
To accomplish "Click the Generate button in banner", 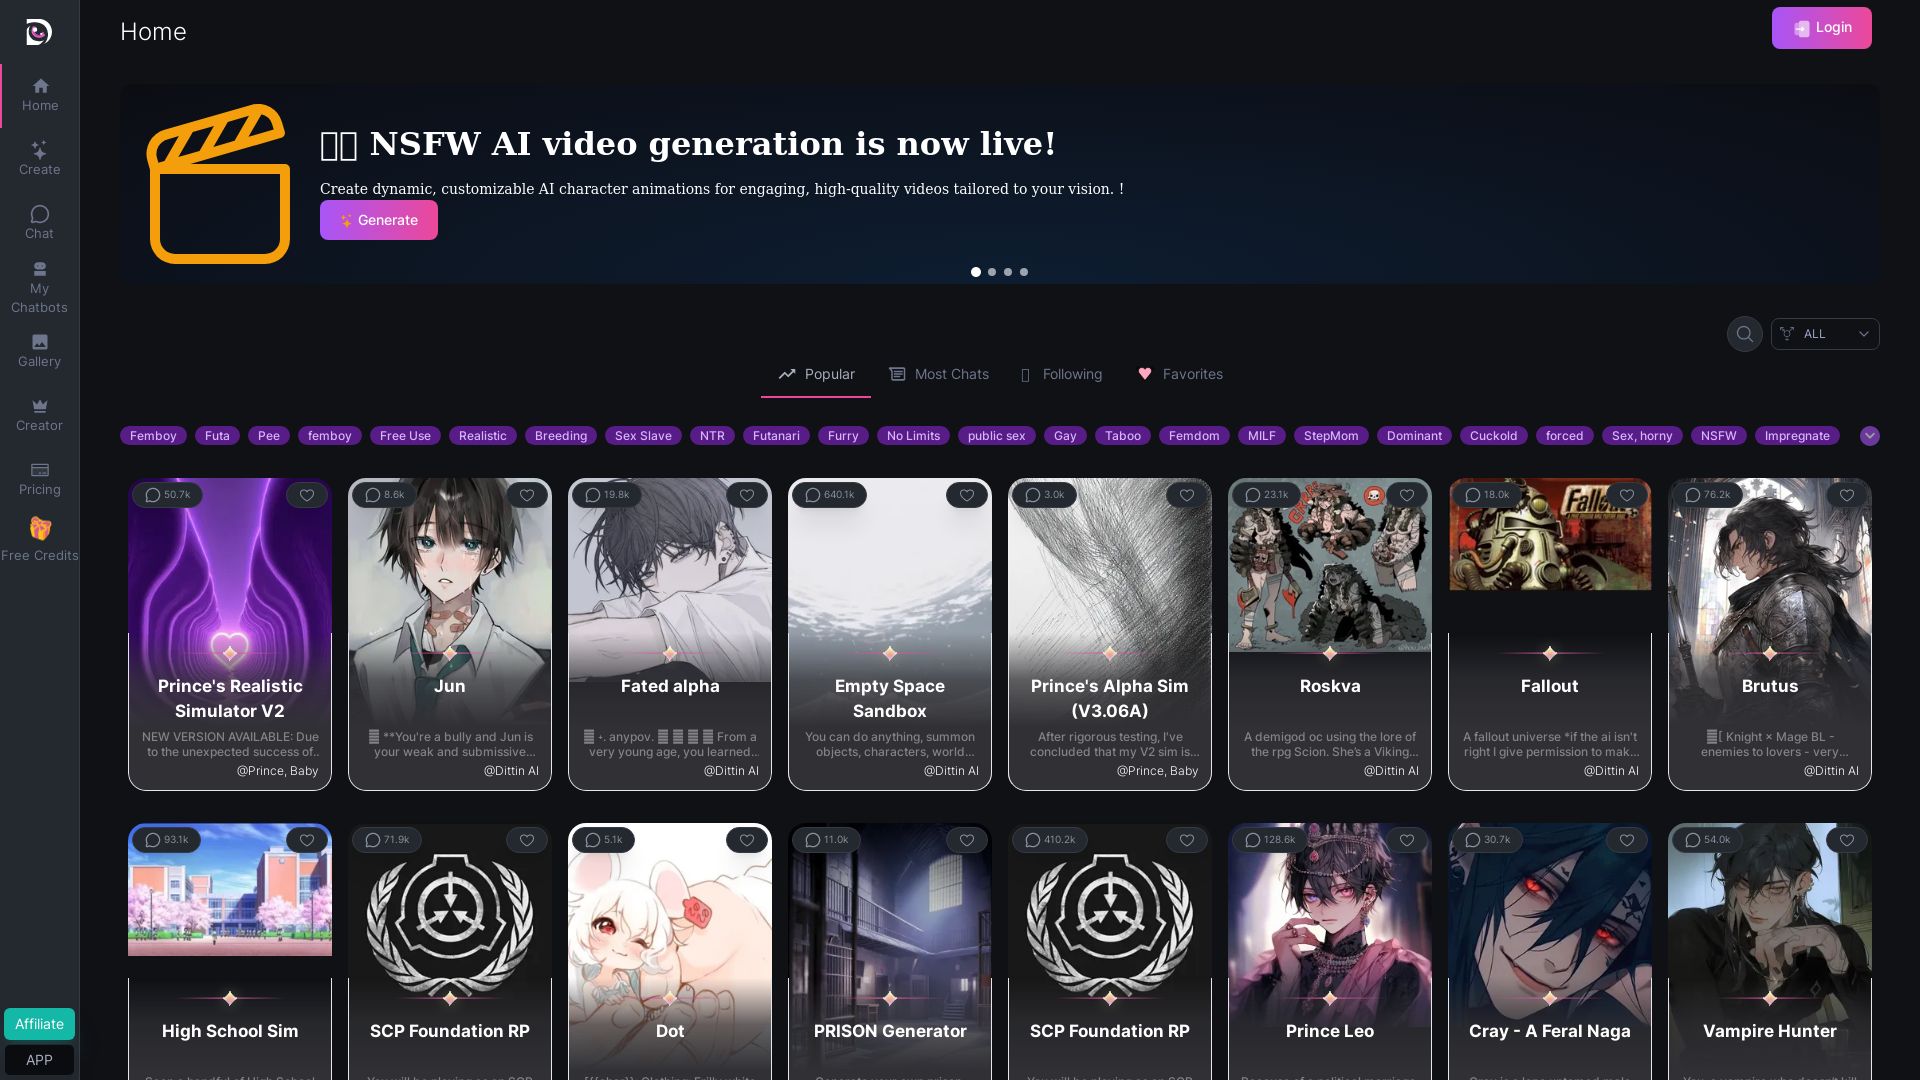I will coord(379,220).
